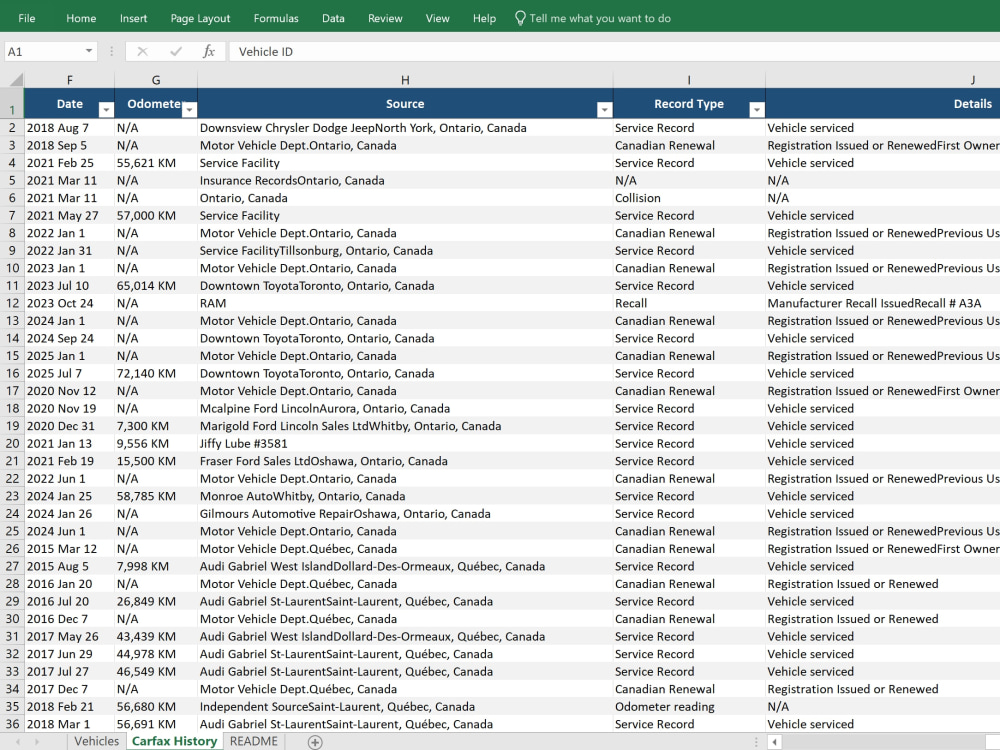Select column G header

point(156,80)
